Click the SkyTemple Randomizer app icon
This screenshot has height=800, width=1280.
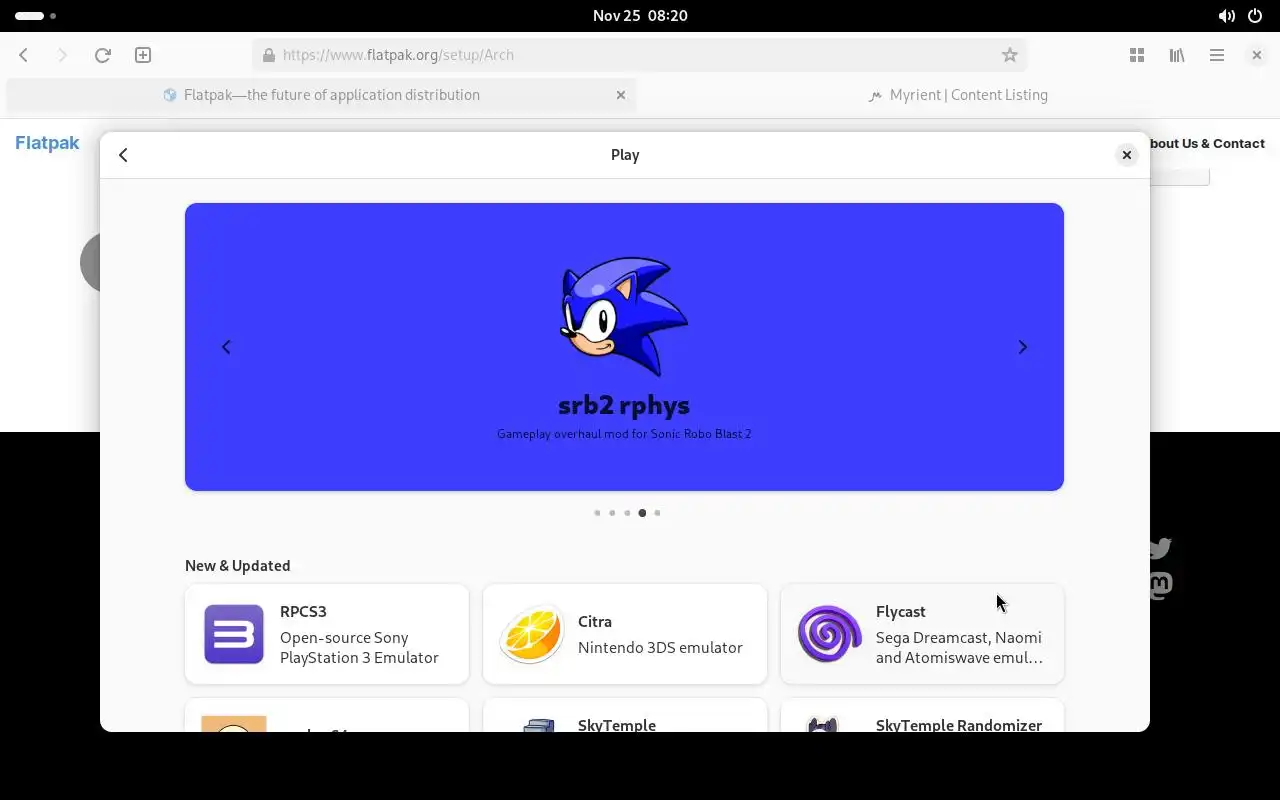(823, 724)
